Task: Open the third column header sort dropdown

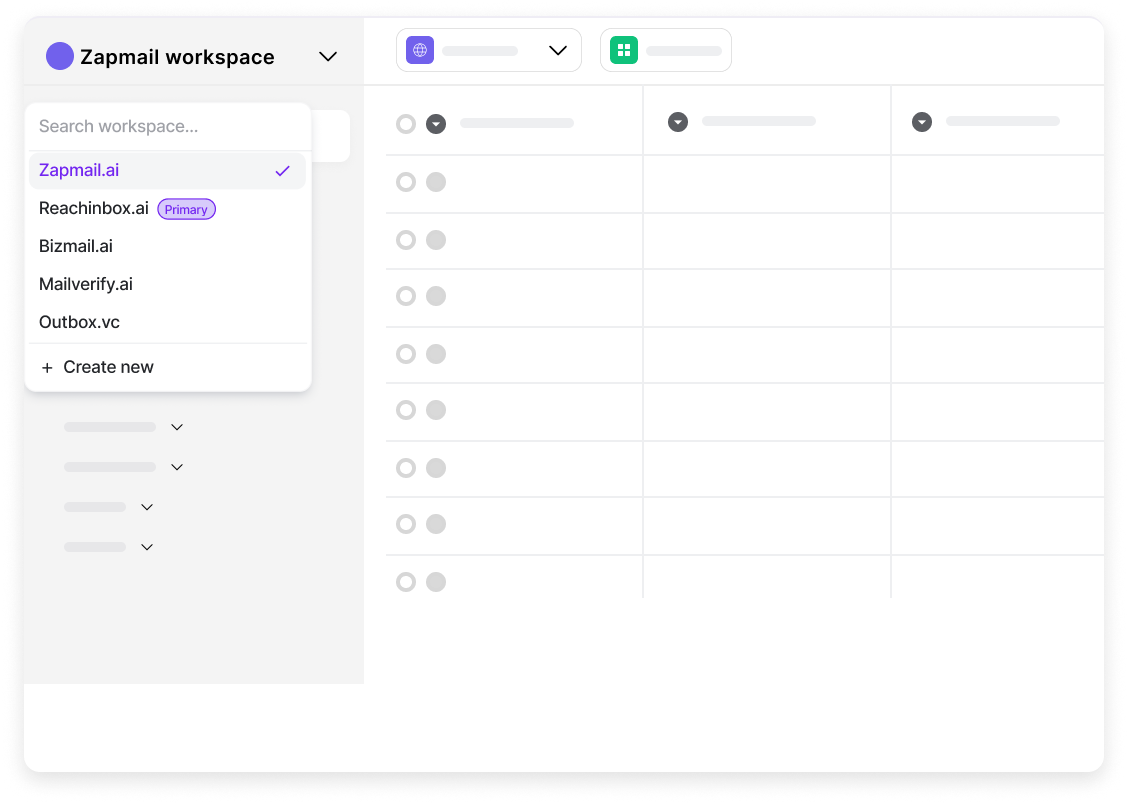Action: [922, 122]
